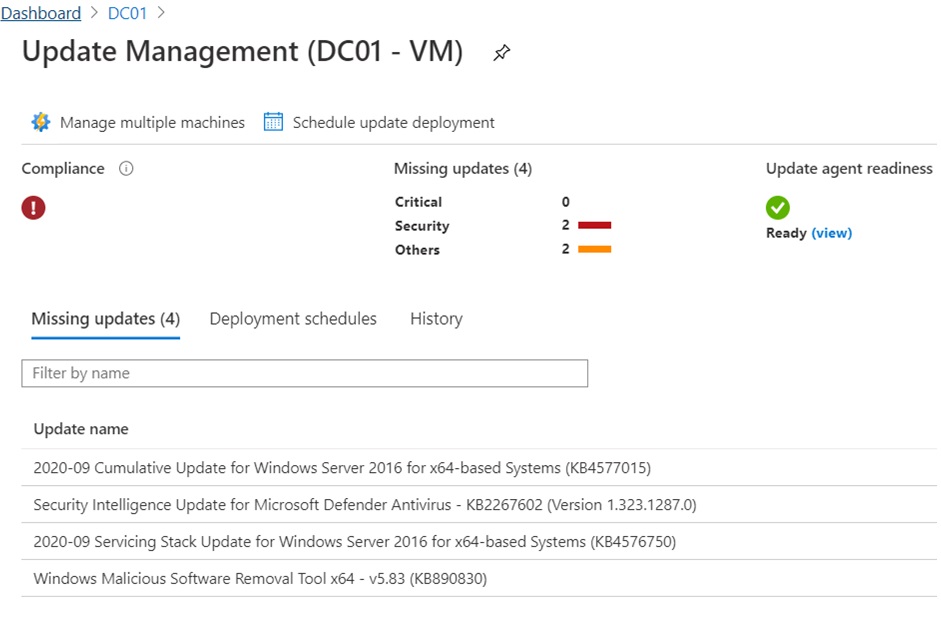Navigate to DC01 in breadcrumb

coord(127,13)
